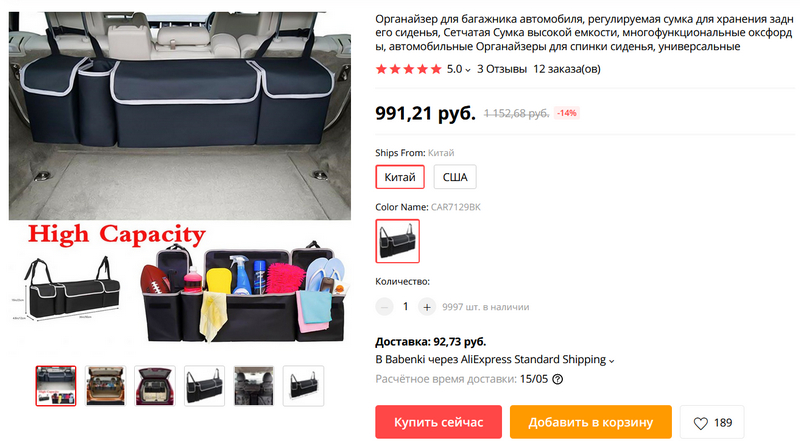Select the fifth thumbnail of car seats
Screen dimensions: 800x448
tap(254, 386)
